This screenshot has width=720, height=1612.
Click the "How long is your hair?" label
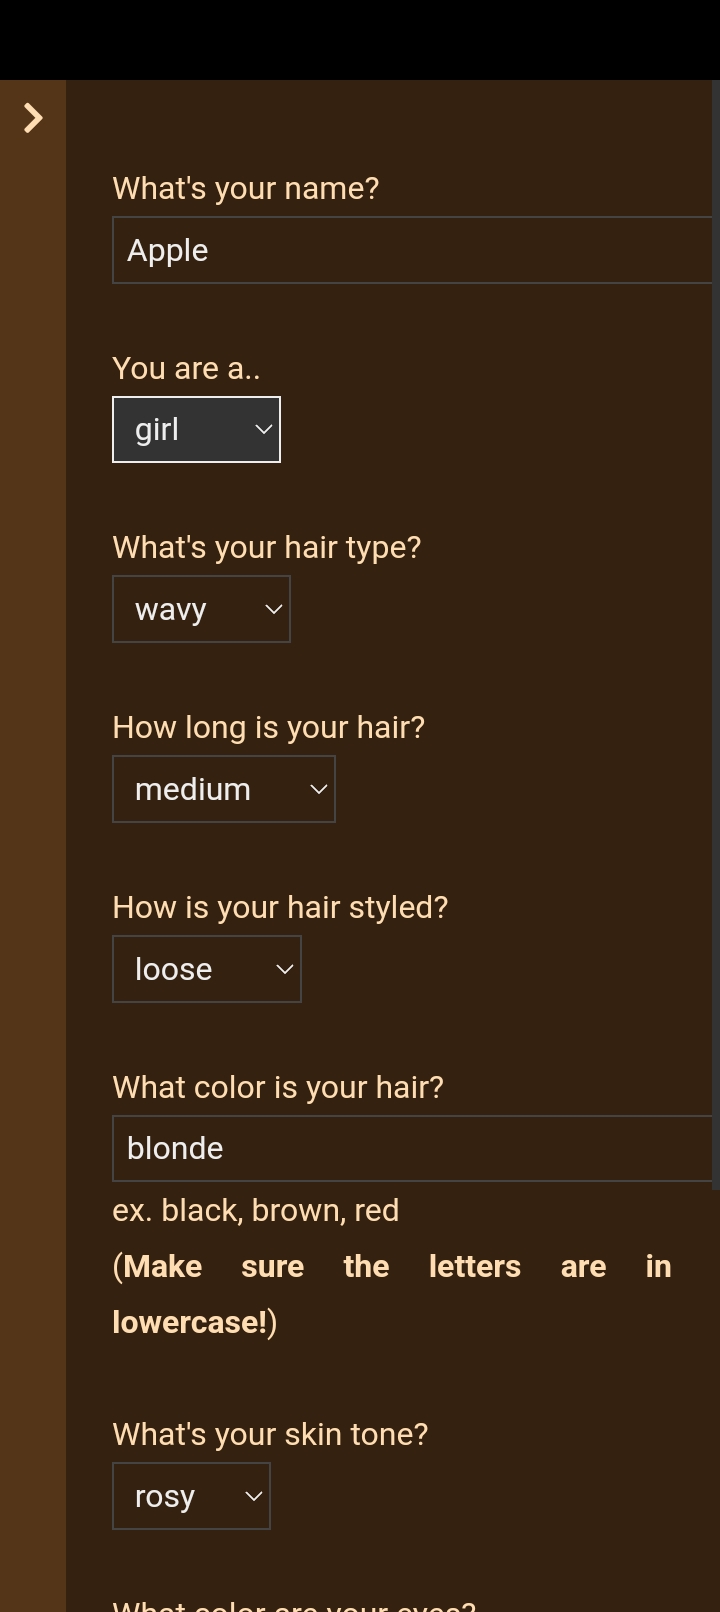[269, 727]
